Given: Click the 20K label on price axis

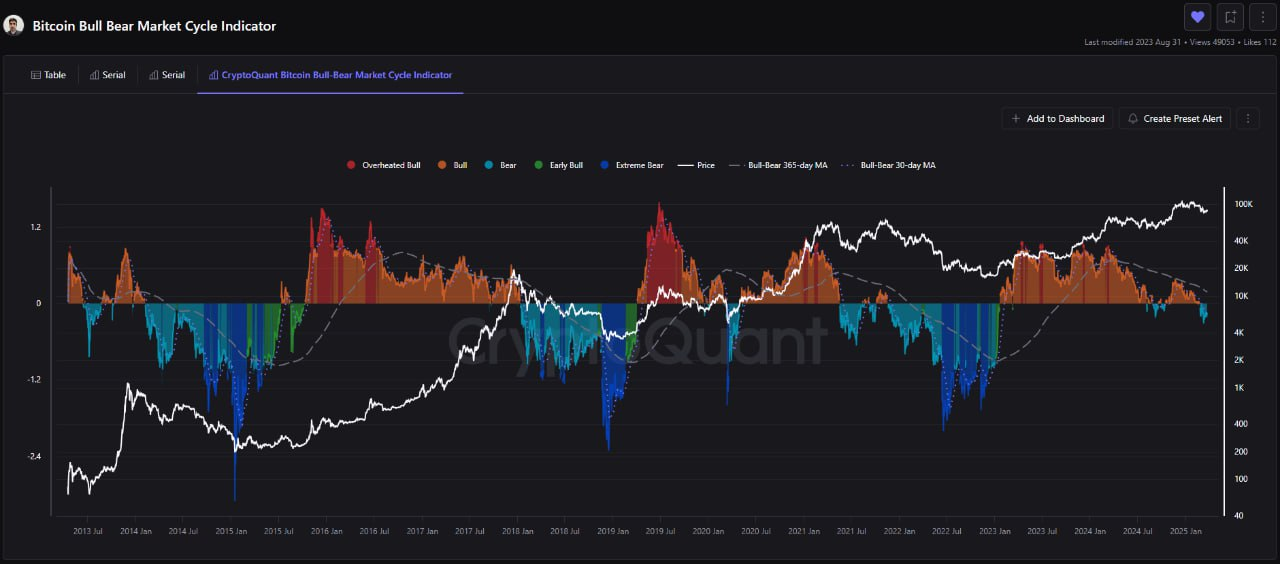Looking at the screenshot, I should click(x=1241, y=268).
